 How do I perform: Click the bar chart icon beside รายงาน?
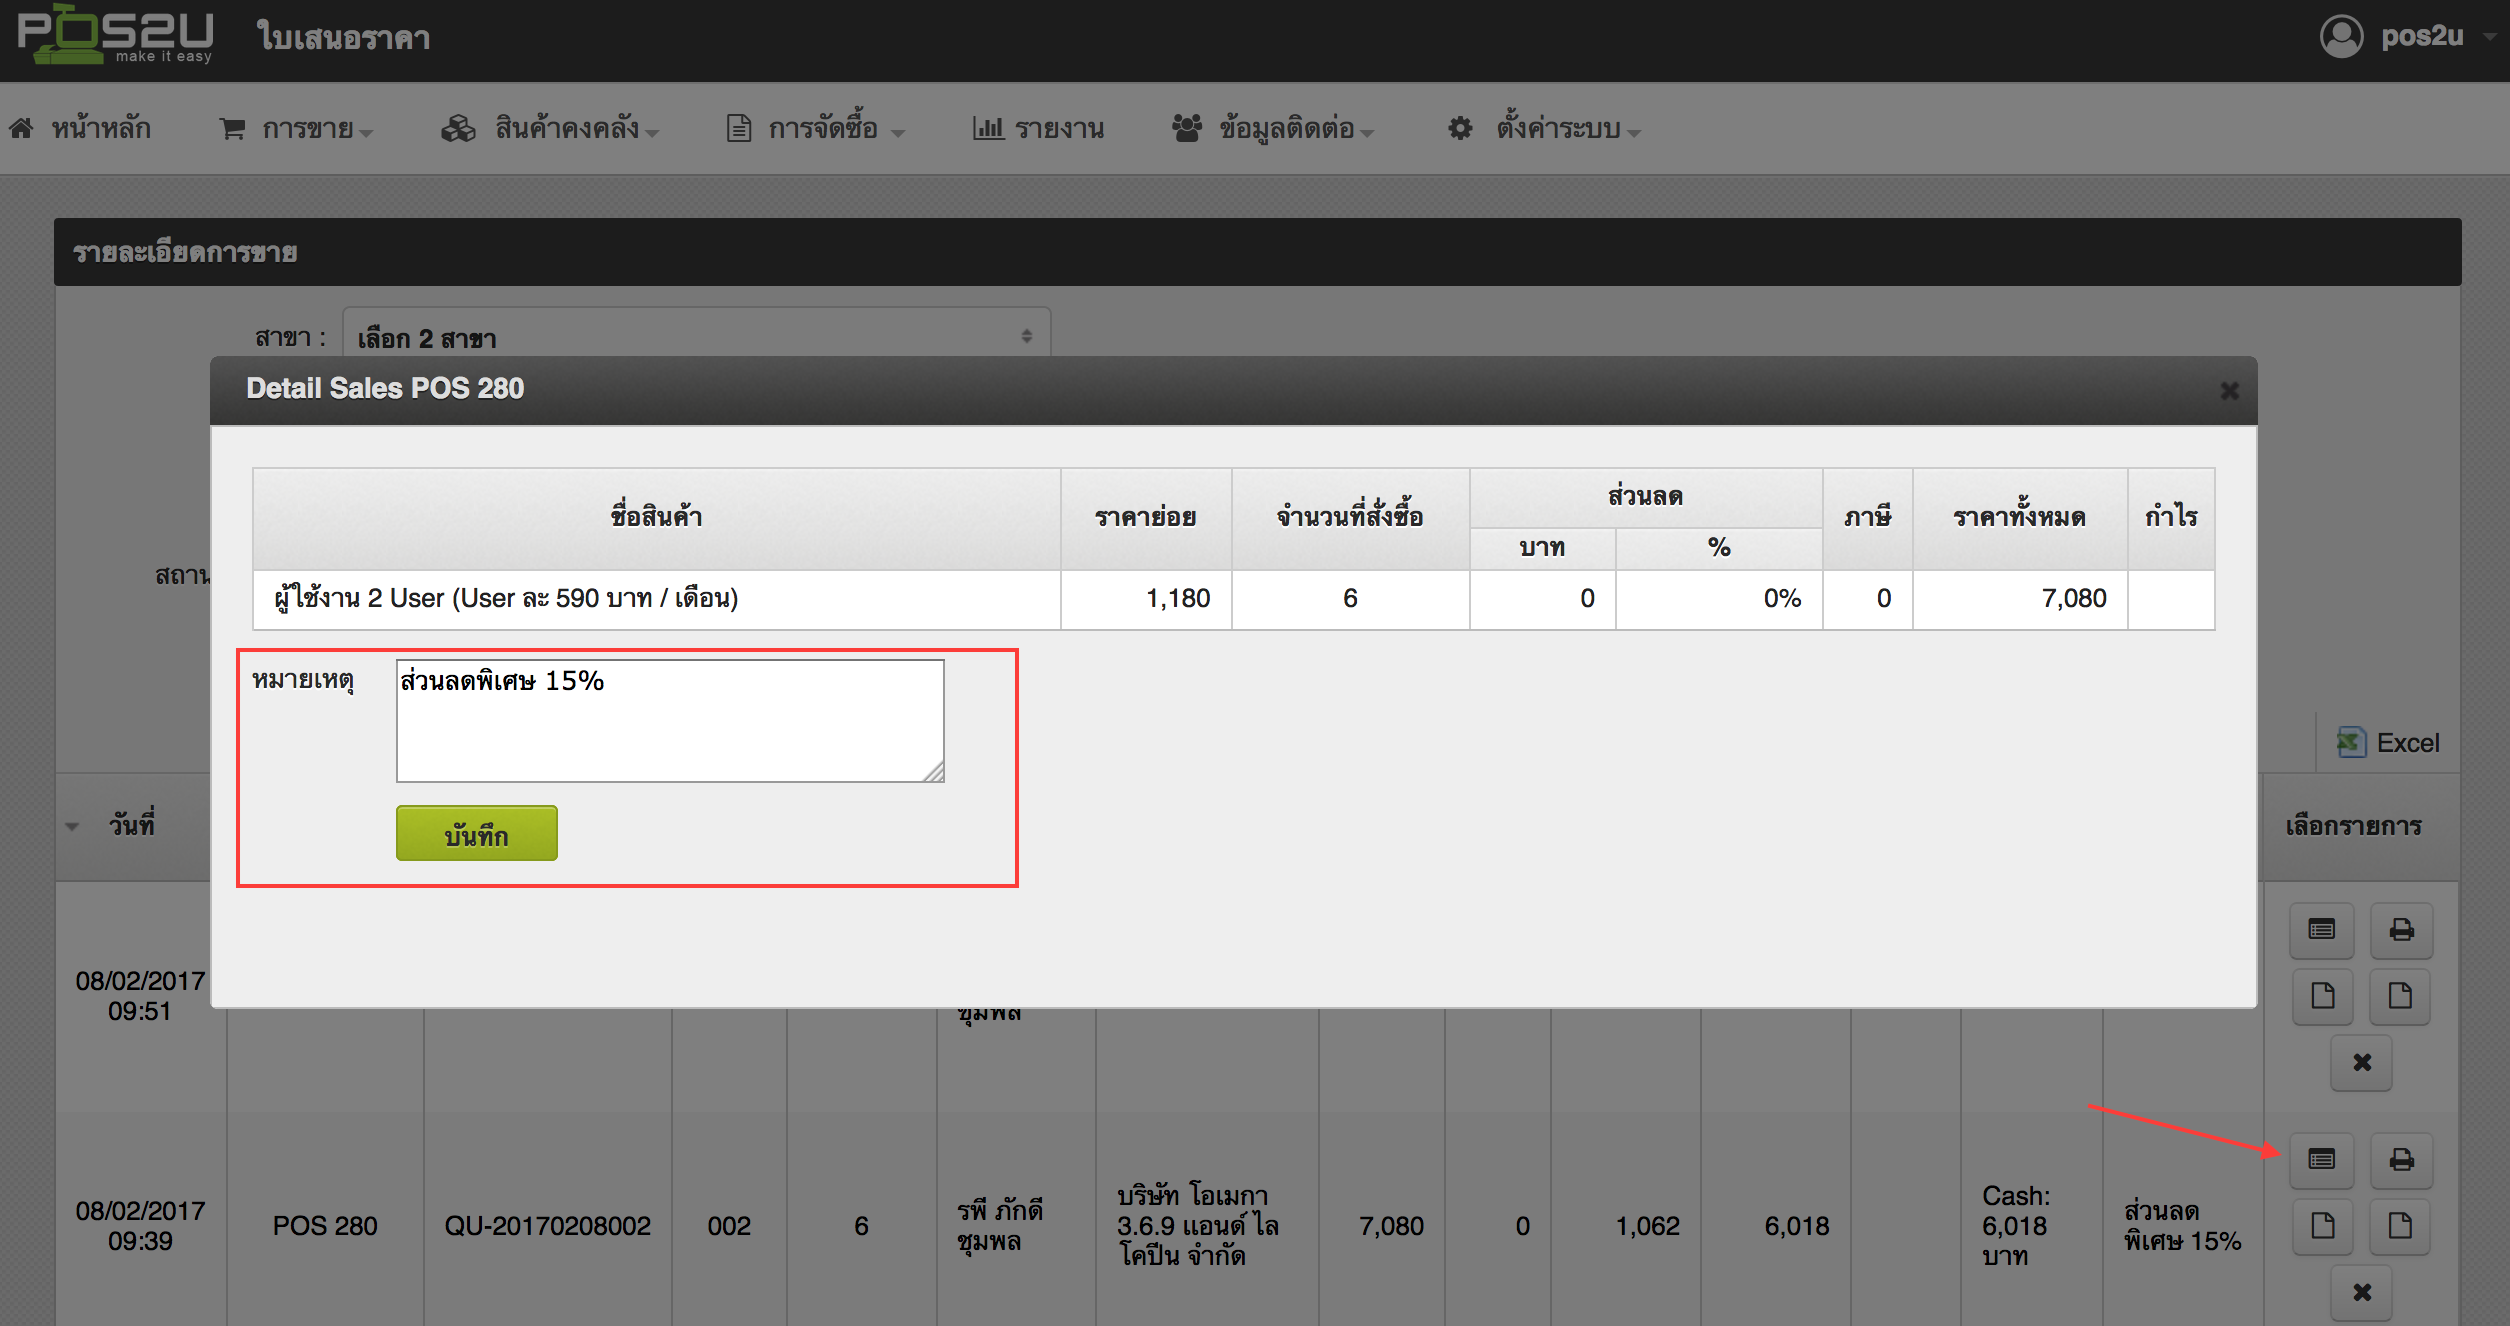pyautogui.click(x=988, y=128)
